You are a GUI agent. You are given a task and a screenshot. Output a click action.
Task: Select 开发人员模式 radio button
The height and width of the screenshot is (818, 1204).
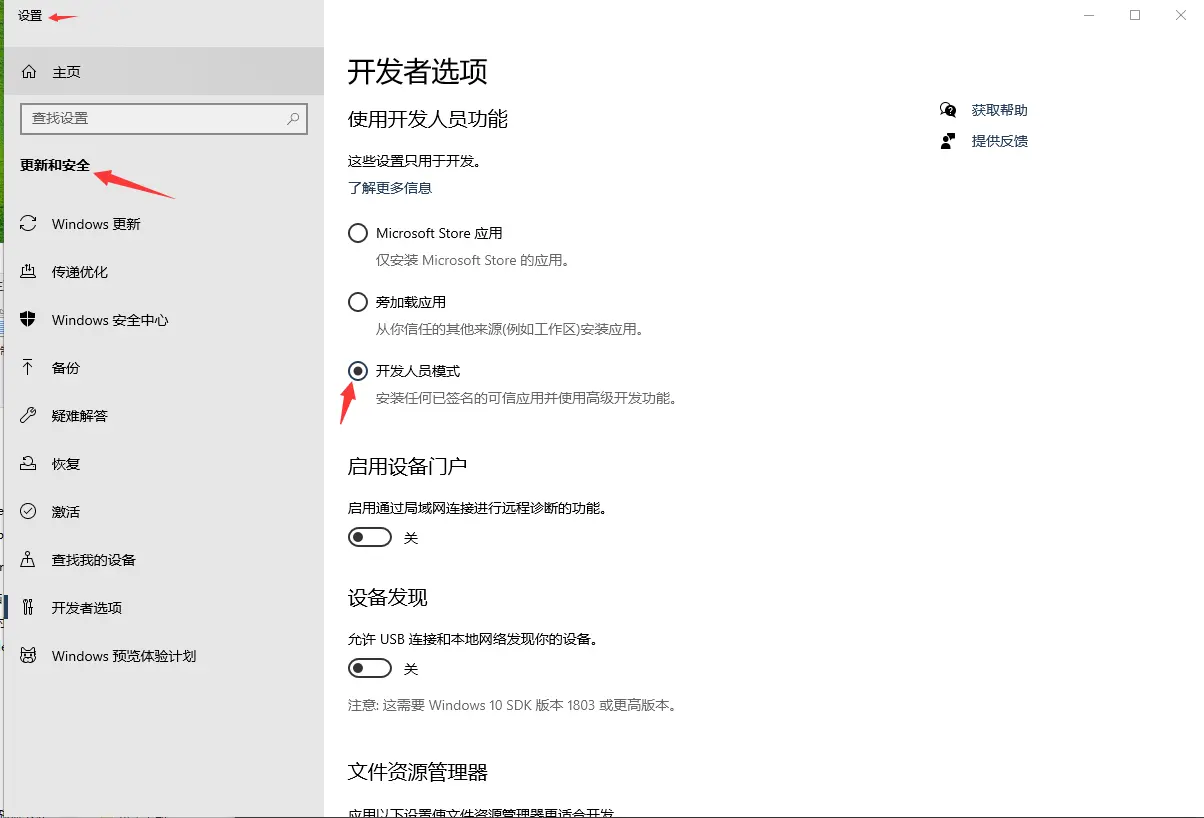coord(357,371)
